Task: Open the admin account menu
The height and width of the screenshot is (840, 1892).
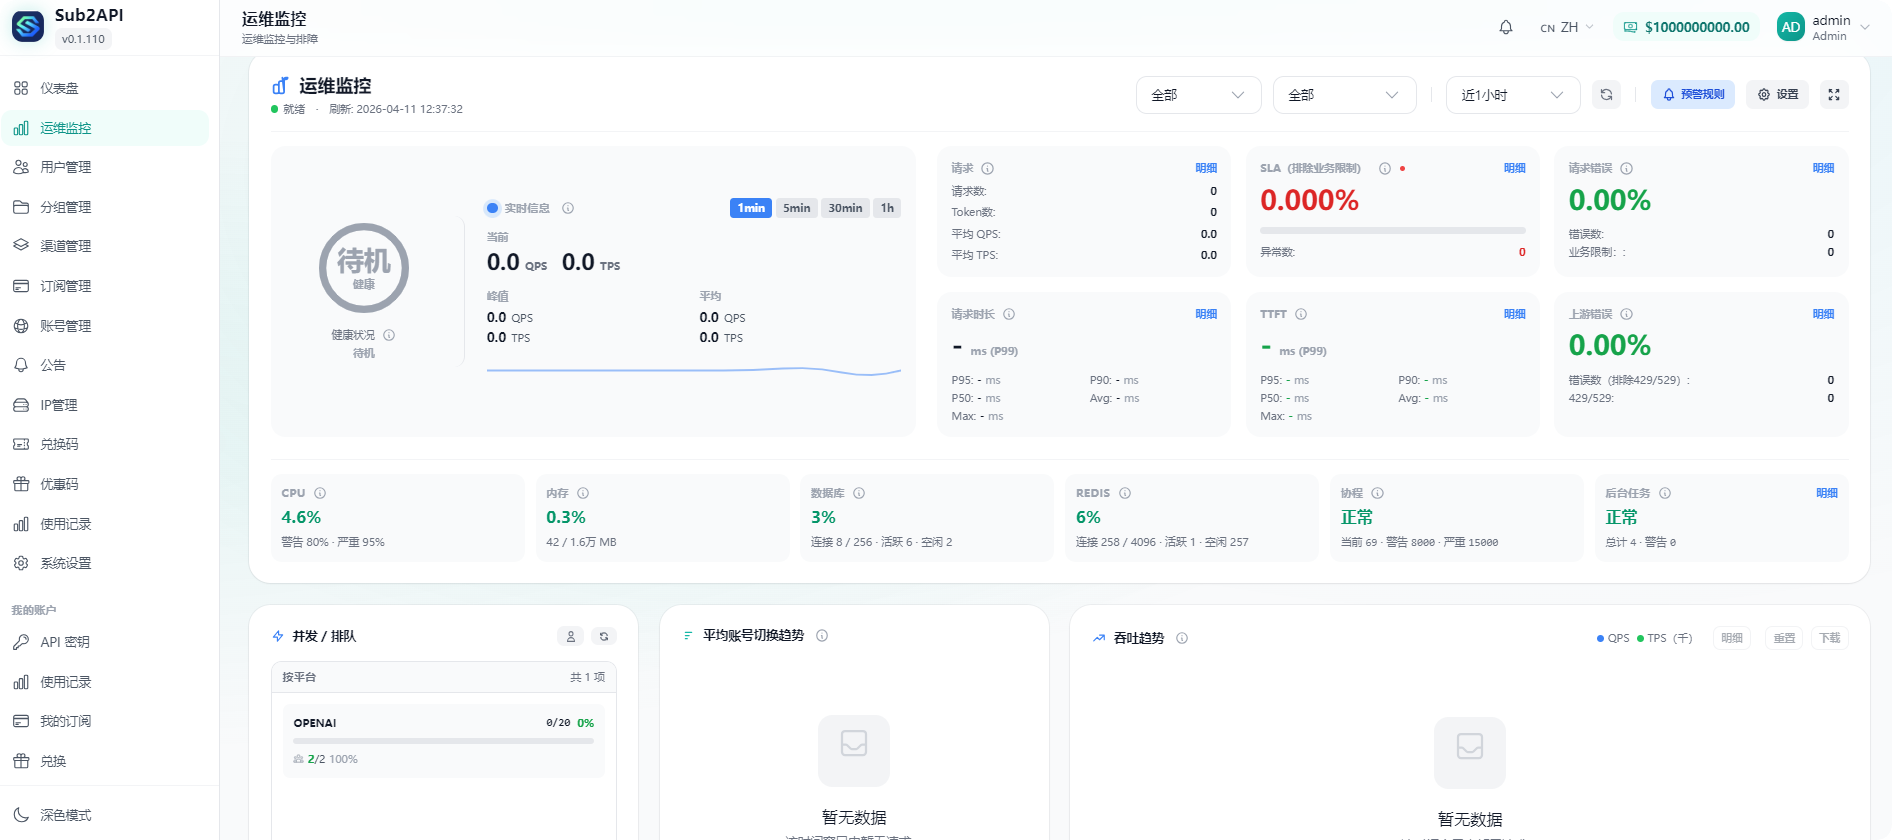Action: pos(1823,27)
